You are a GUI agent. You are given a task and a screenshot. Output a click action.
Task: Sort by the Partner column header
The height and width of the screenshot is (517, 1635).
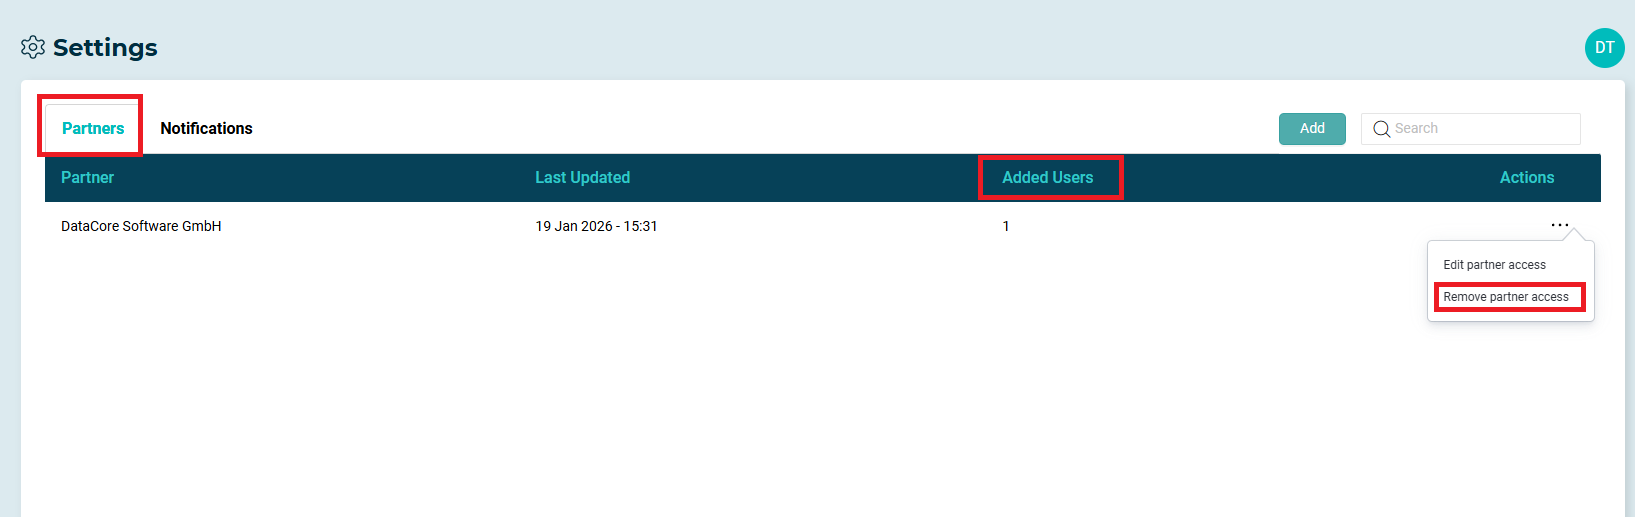(87, 177)
